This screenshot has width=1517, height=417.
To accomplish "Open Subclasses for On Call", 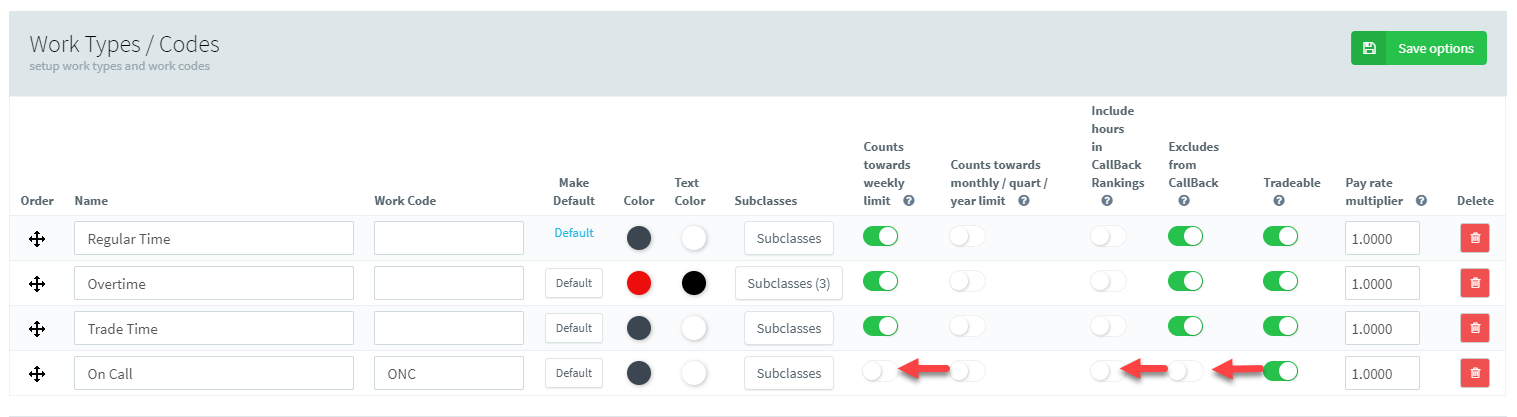I will (788, 373).
